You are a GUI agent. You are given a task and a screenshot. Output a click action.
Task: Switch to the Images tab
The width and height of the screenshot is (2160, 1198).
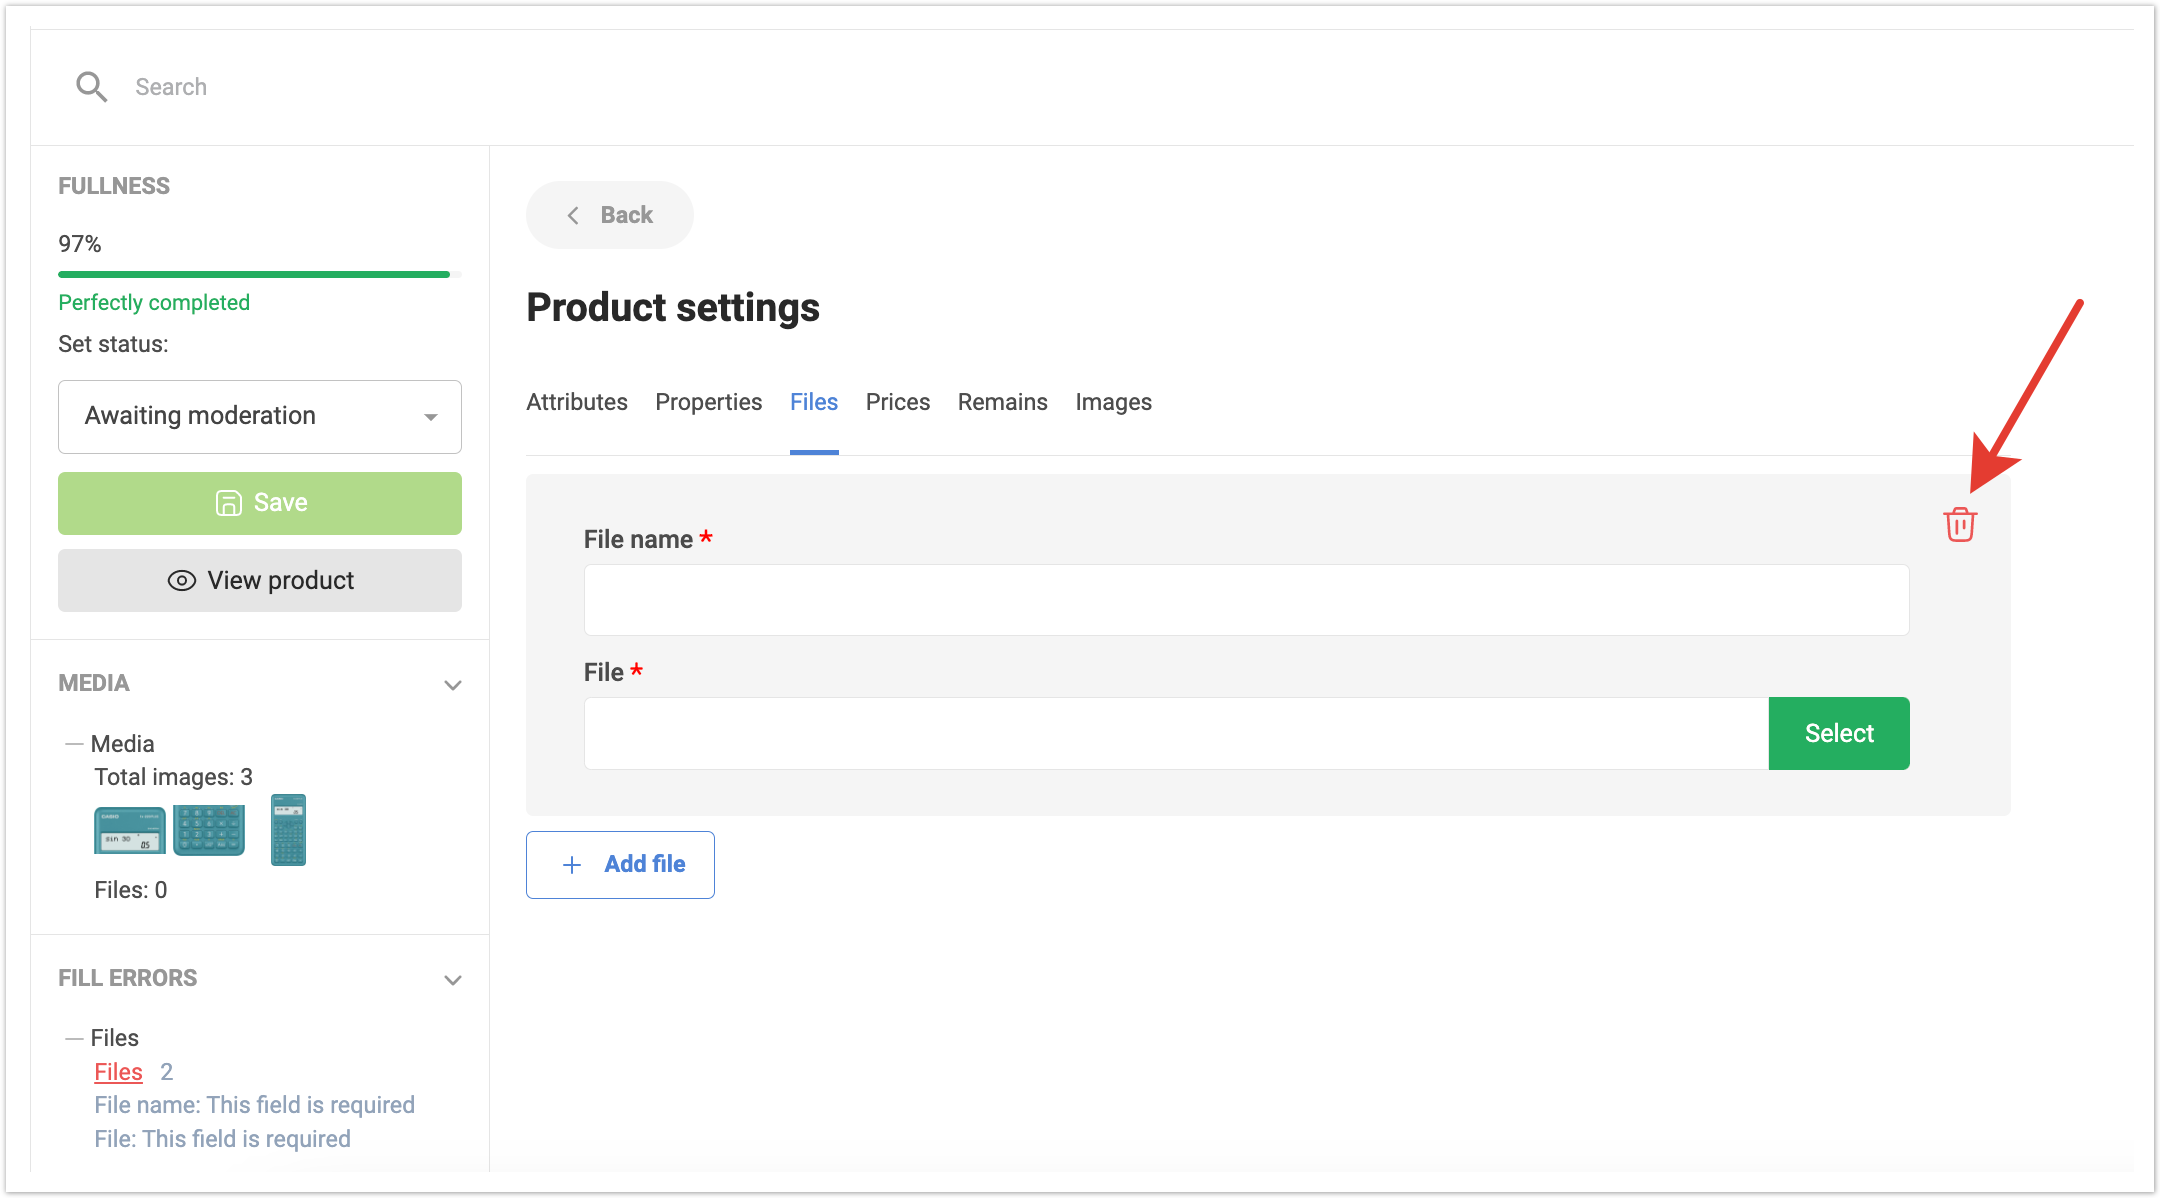(1113, 402)
